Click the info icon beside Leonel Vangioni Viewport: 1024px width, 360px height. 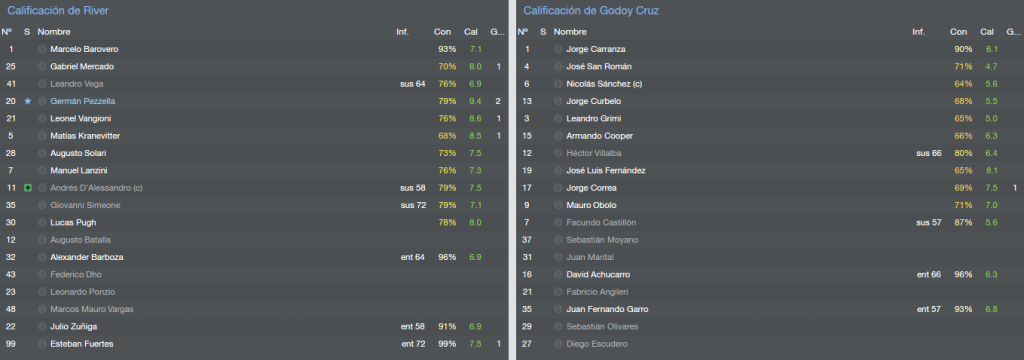pyautogui.click(x=42, y=118)
